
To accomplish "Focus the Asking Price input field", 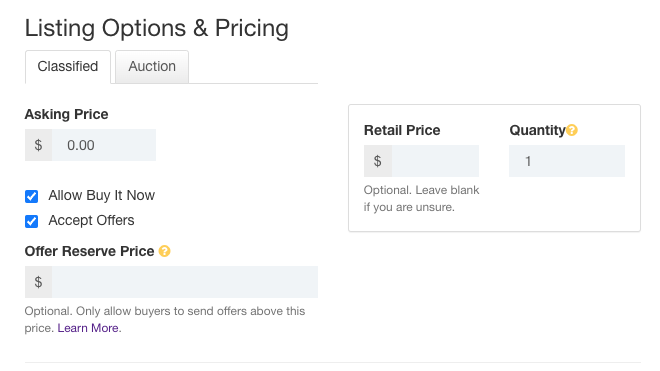I will pos(104,145).
